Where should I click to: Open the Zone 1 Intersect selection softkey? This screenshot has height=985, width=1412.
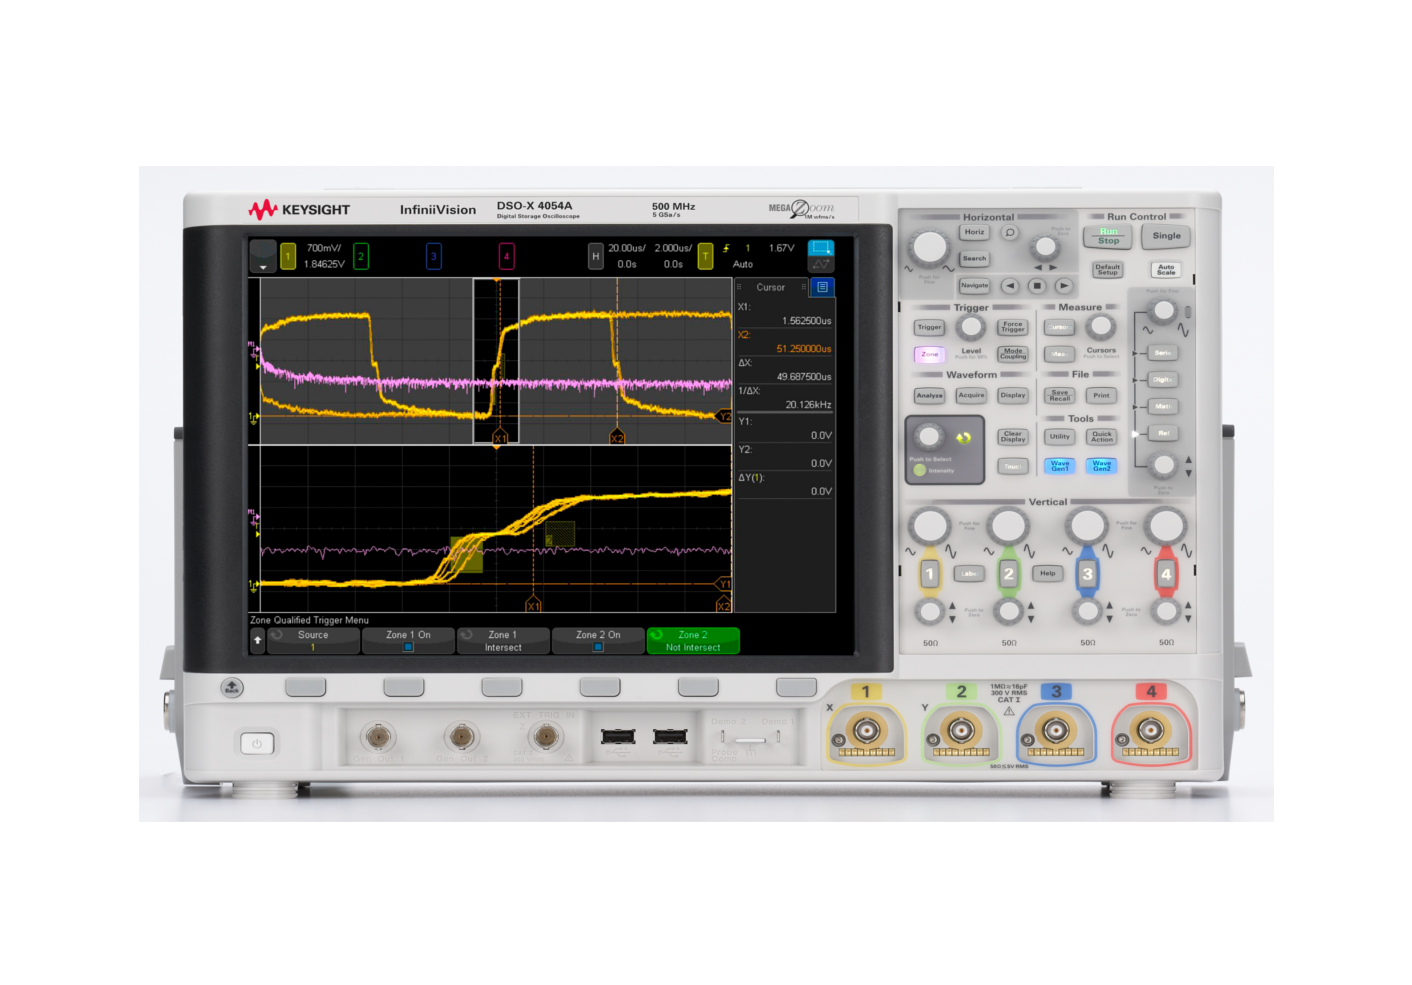503,640
